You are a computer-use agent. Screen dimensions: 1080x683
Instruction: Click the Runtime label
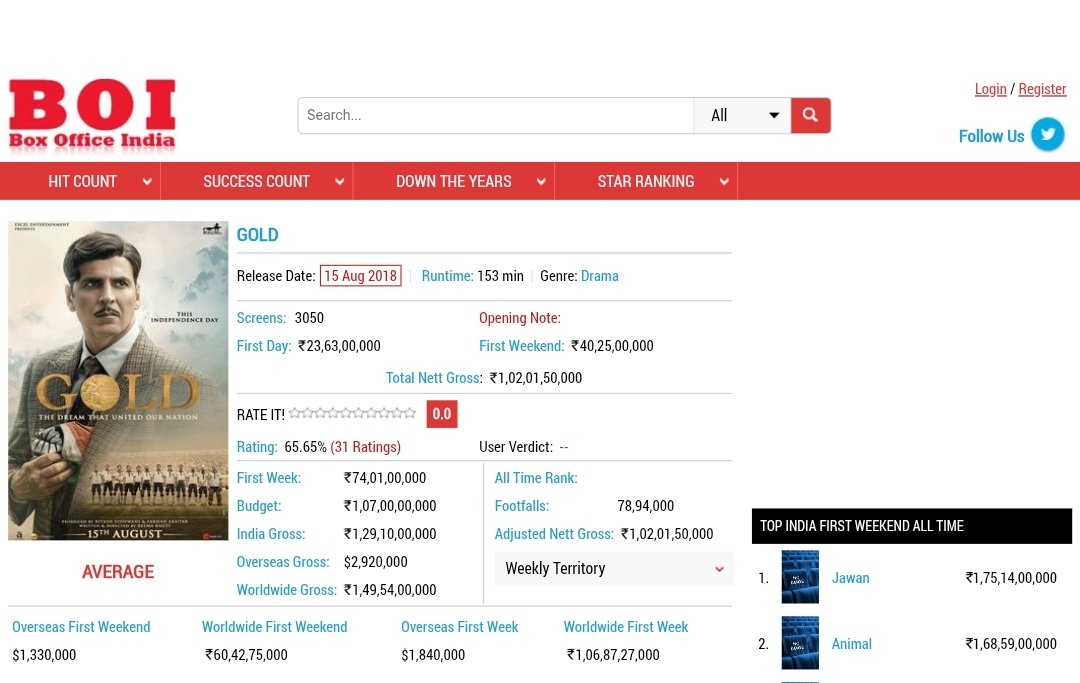[x=448, y=276]
